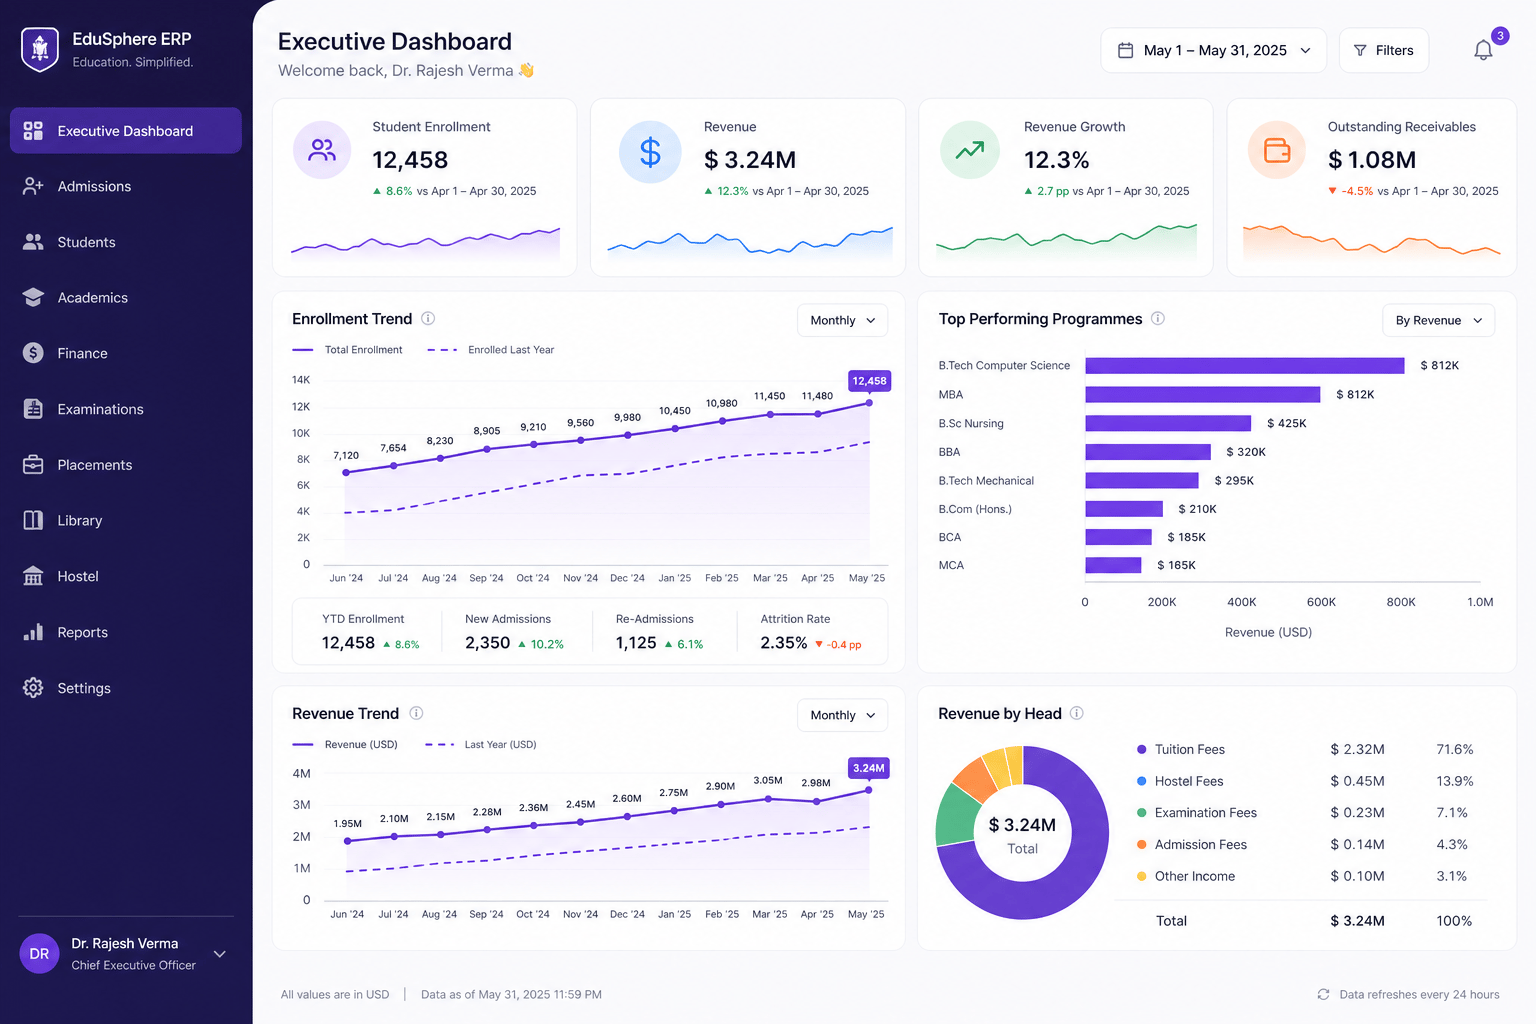The image size is (1536, 1024).
Task: Click the info icon beside Enrollment Trend
Action: 428,318
